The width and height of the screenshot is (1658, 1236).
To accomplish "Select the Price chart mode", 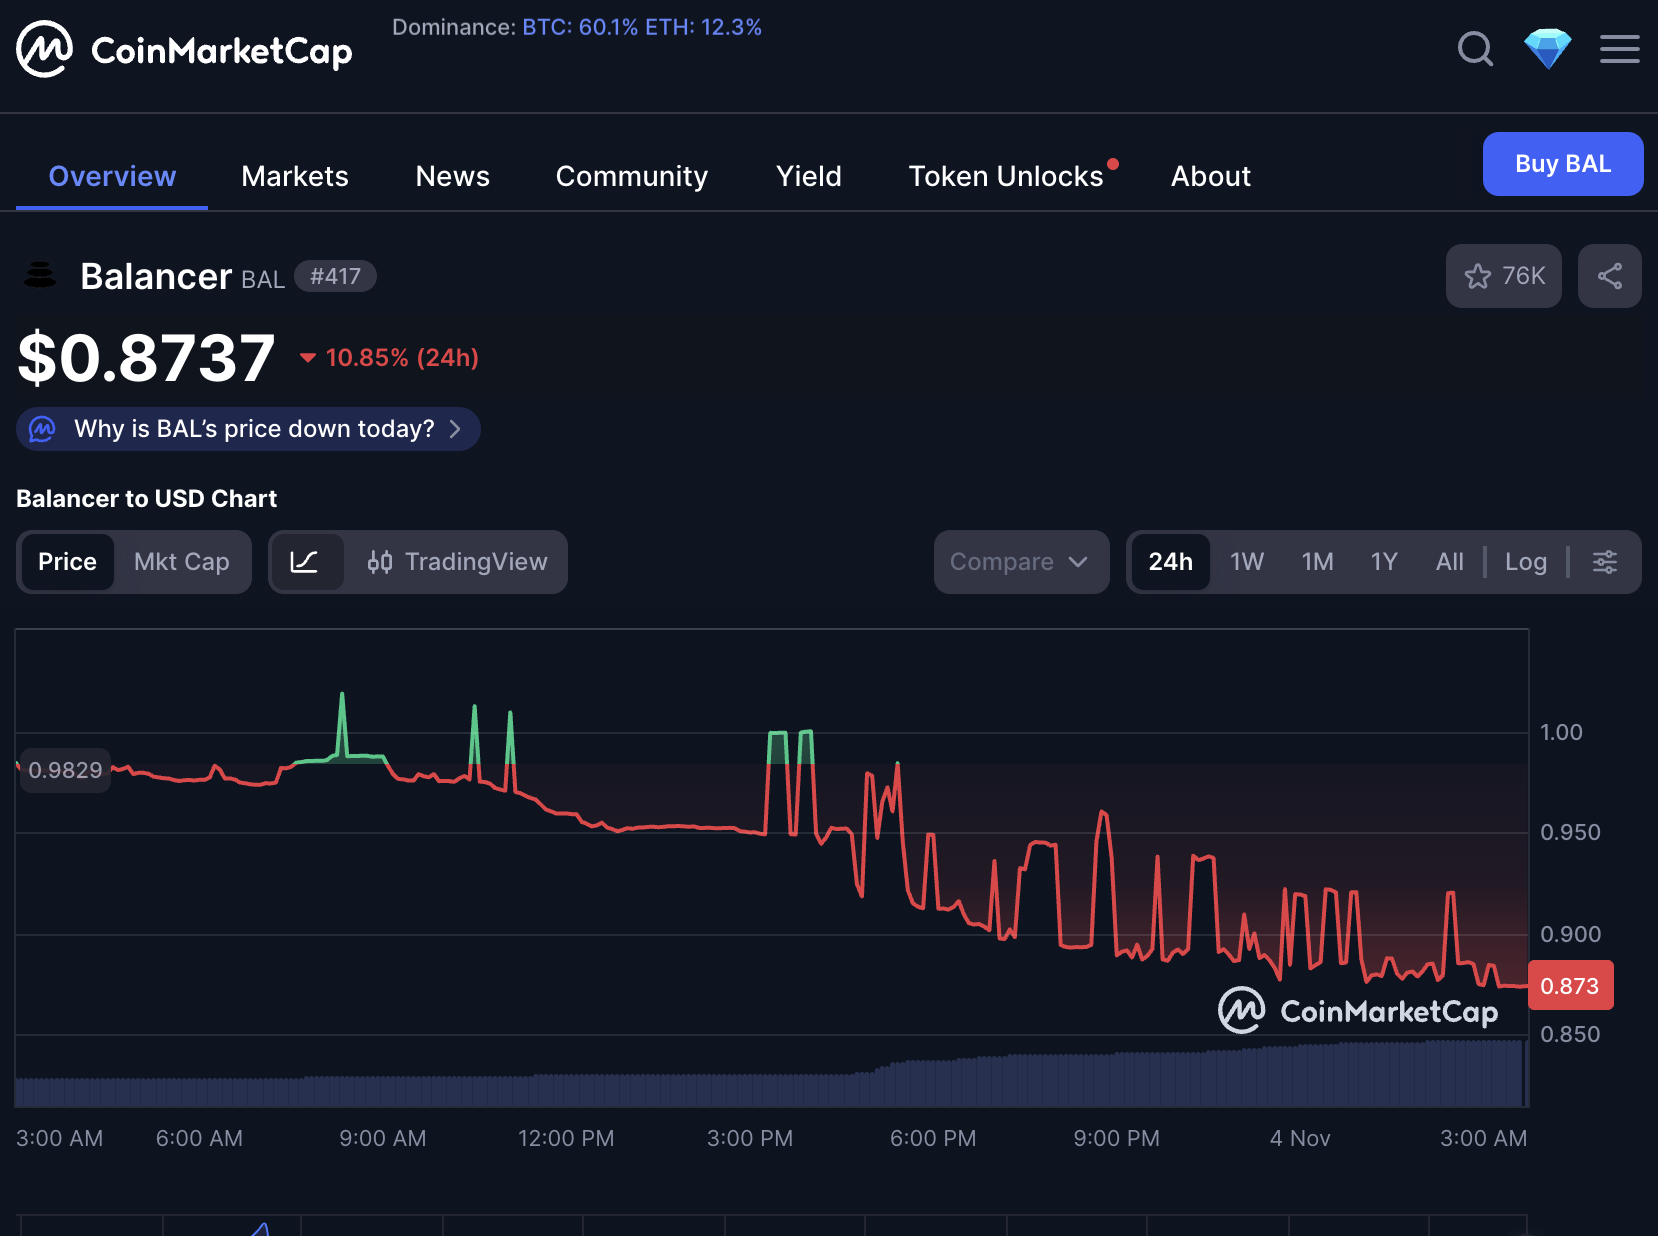I will click(67, 562).
